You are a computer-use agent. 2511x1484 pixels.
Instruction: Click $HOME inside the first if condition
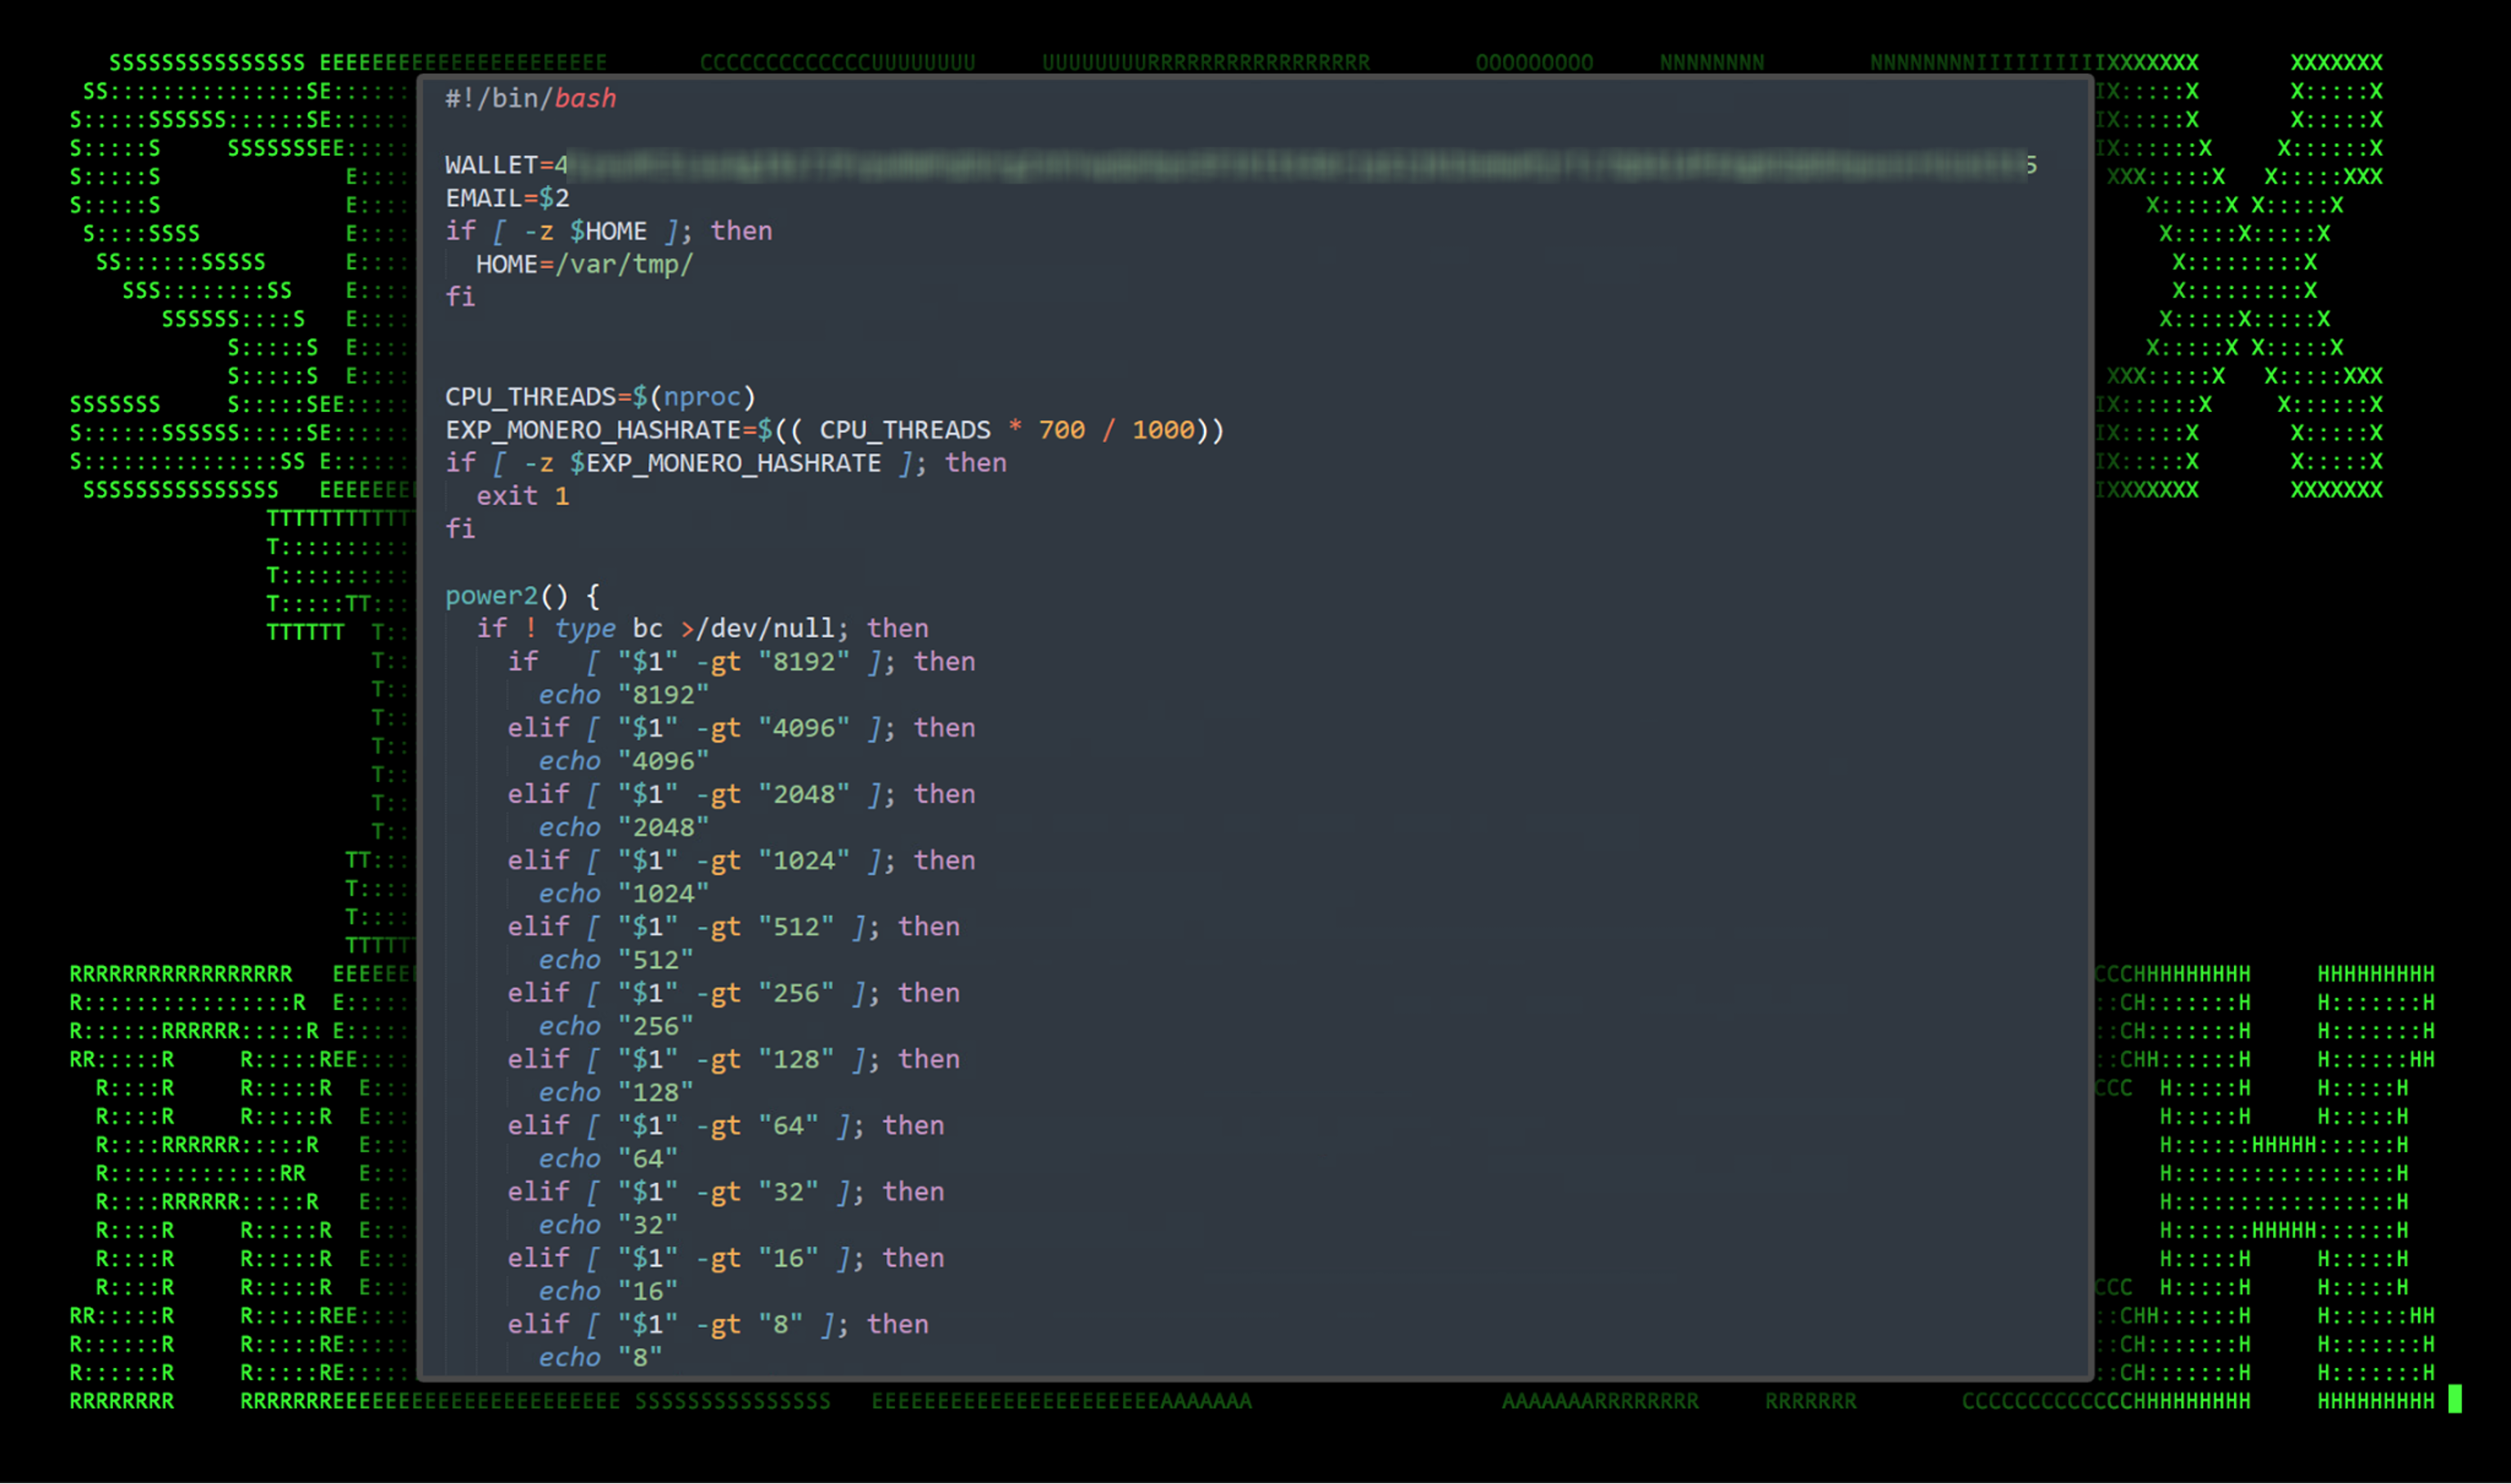pyautogui.click(x=608, y=231)
